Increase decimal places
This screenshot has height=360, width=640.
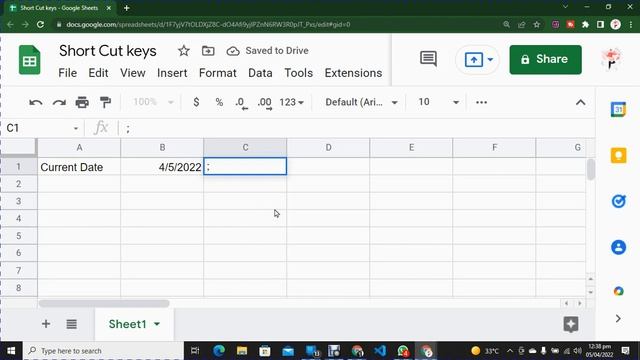click(264, 103)
